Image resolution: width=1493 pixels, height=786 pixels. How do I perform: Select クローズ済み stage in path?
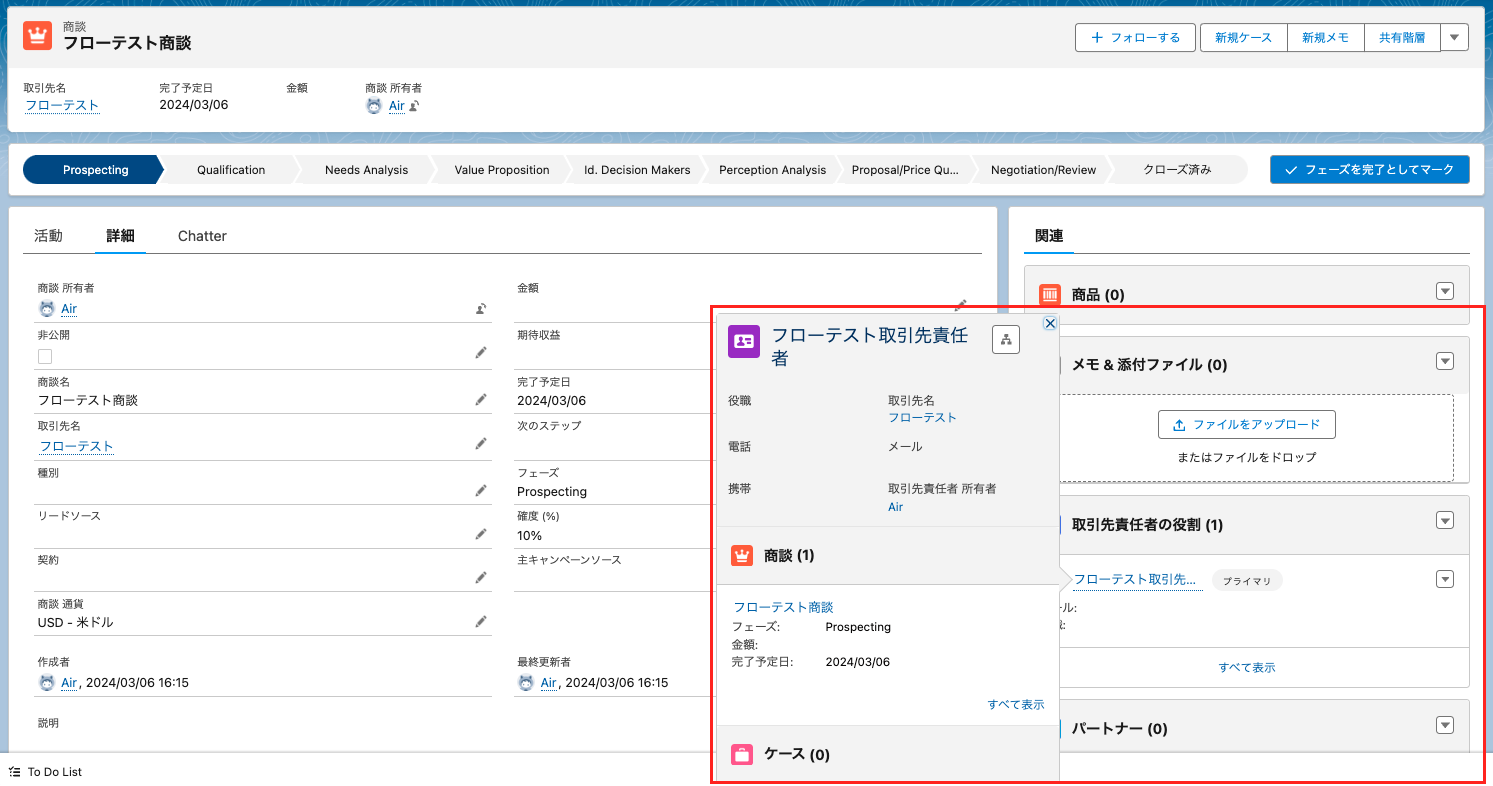tap(1177, 170)
